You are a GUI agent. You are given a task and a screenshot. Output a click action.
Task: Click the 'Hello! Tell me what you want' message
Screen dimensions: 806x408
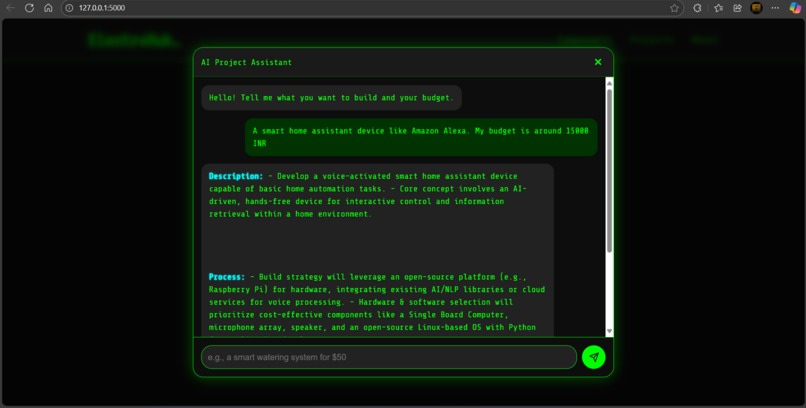click(331, 98)
